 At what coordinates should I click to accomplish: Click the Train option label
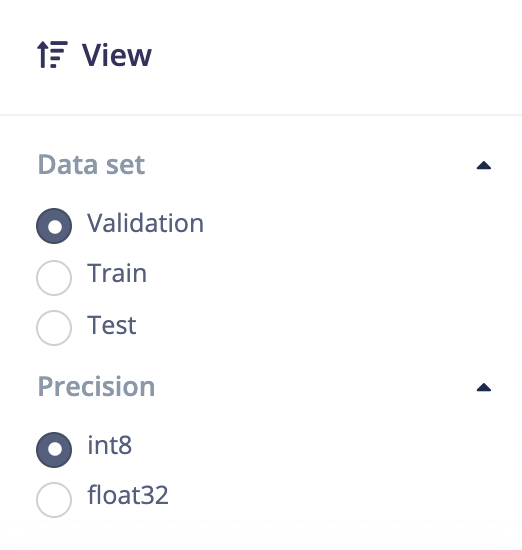click(x=117, y=273)
